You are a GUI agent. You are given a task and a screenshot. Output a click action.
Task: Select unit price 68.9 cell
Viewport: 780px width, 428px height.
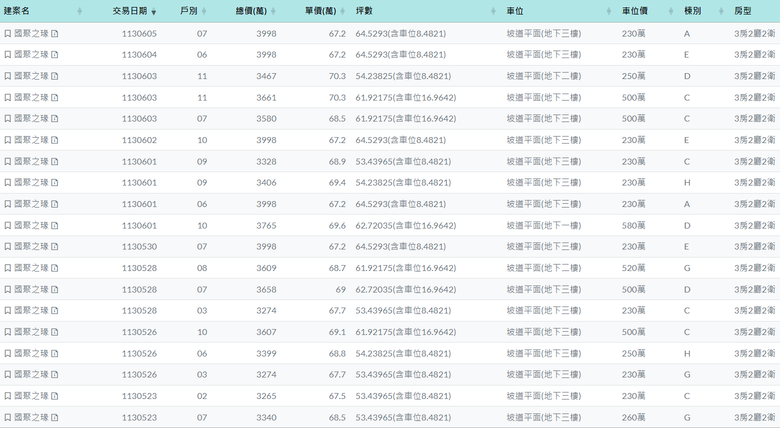click(x=337, y=162)
